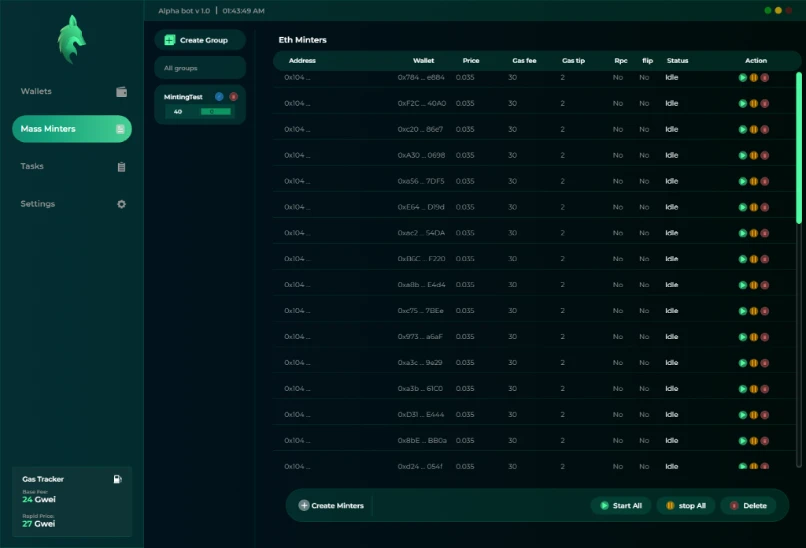Start the minter for wallet 0xa3b...61C0
Screen dimensions: 806x548
pyautogui.click(x=742, y=389)
